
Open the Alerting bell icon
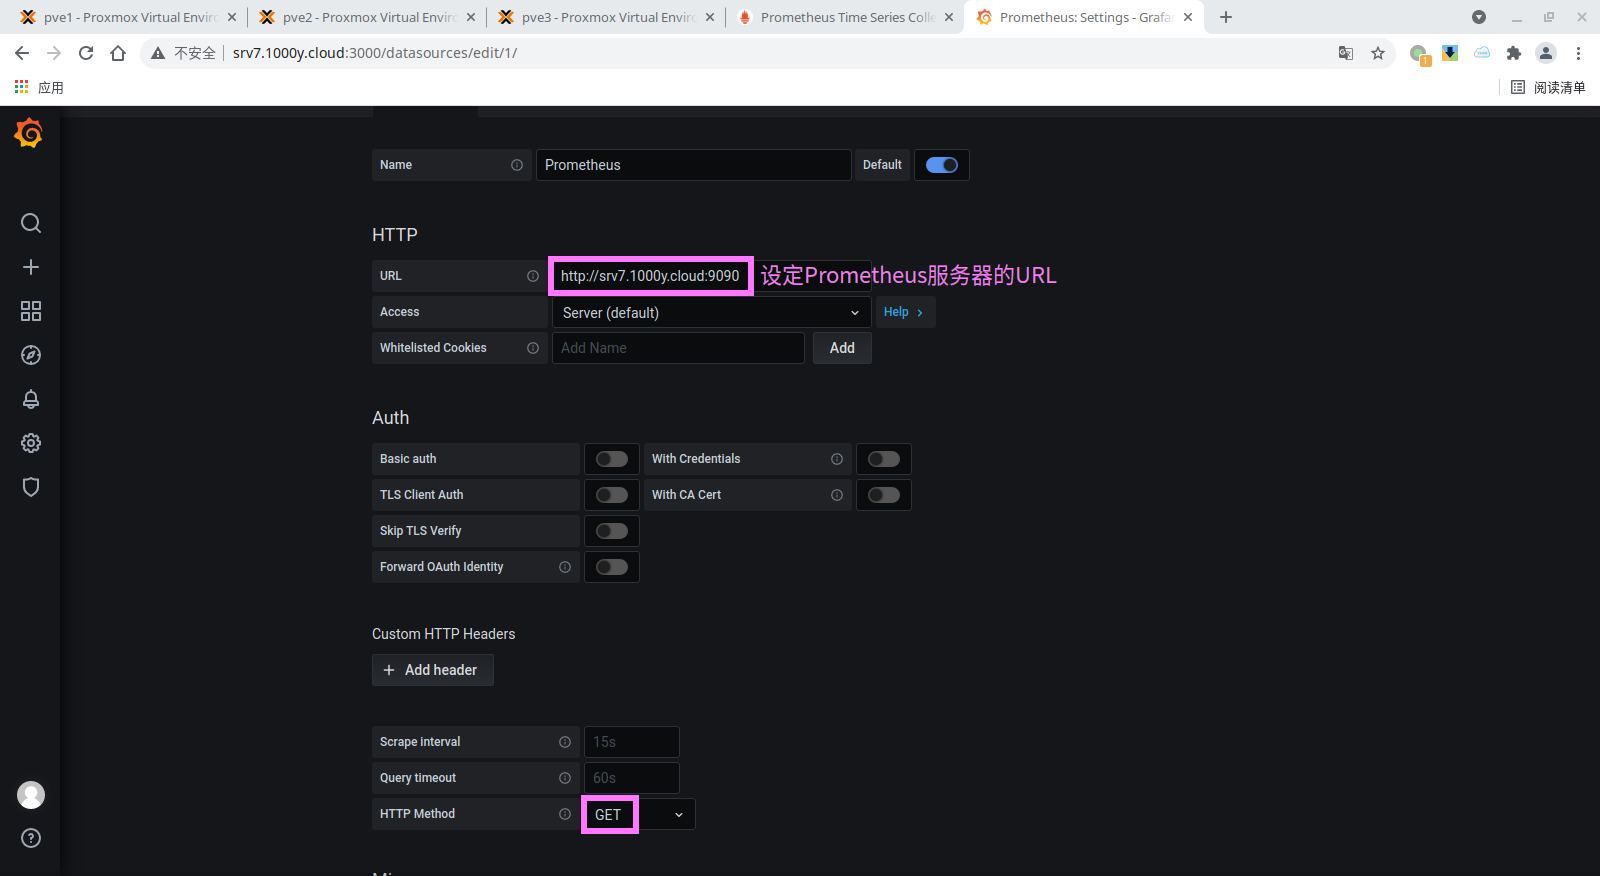[31, 399]
